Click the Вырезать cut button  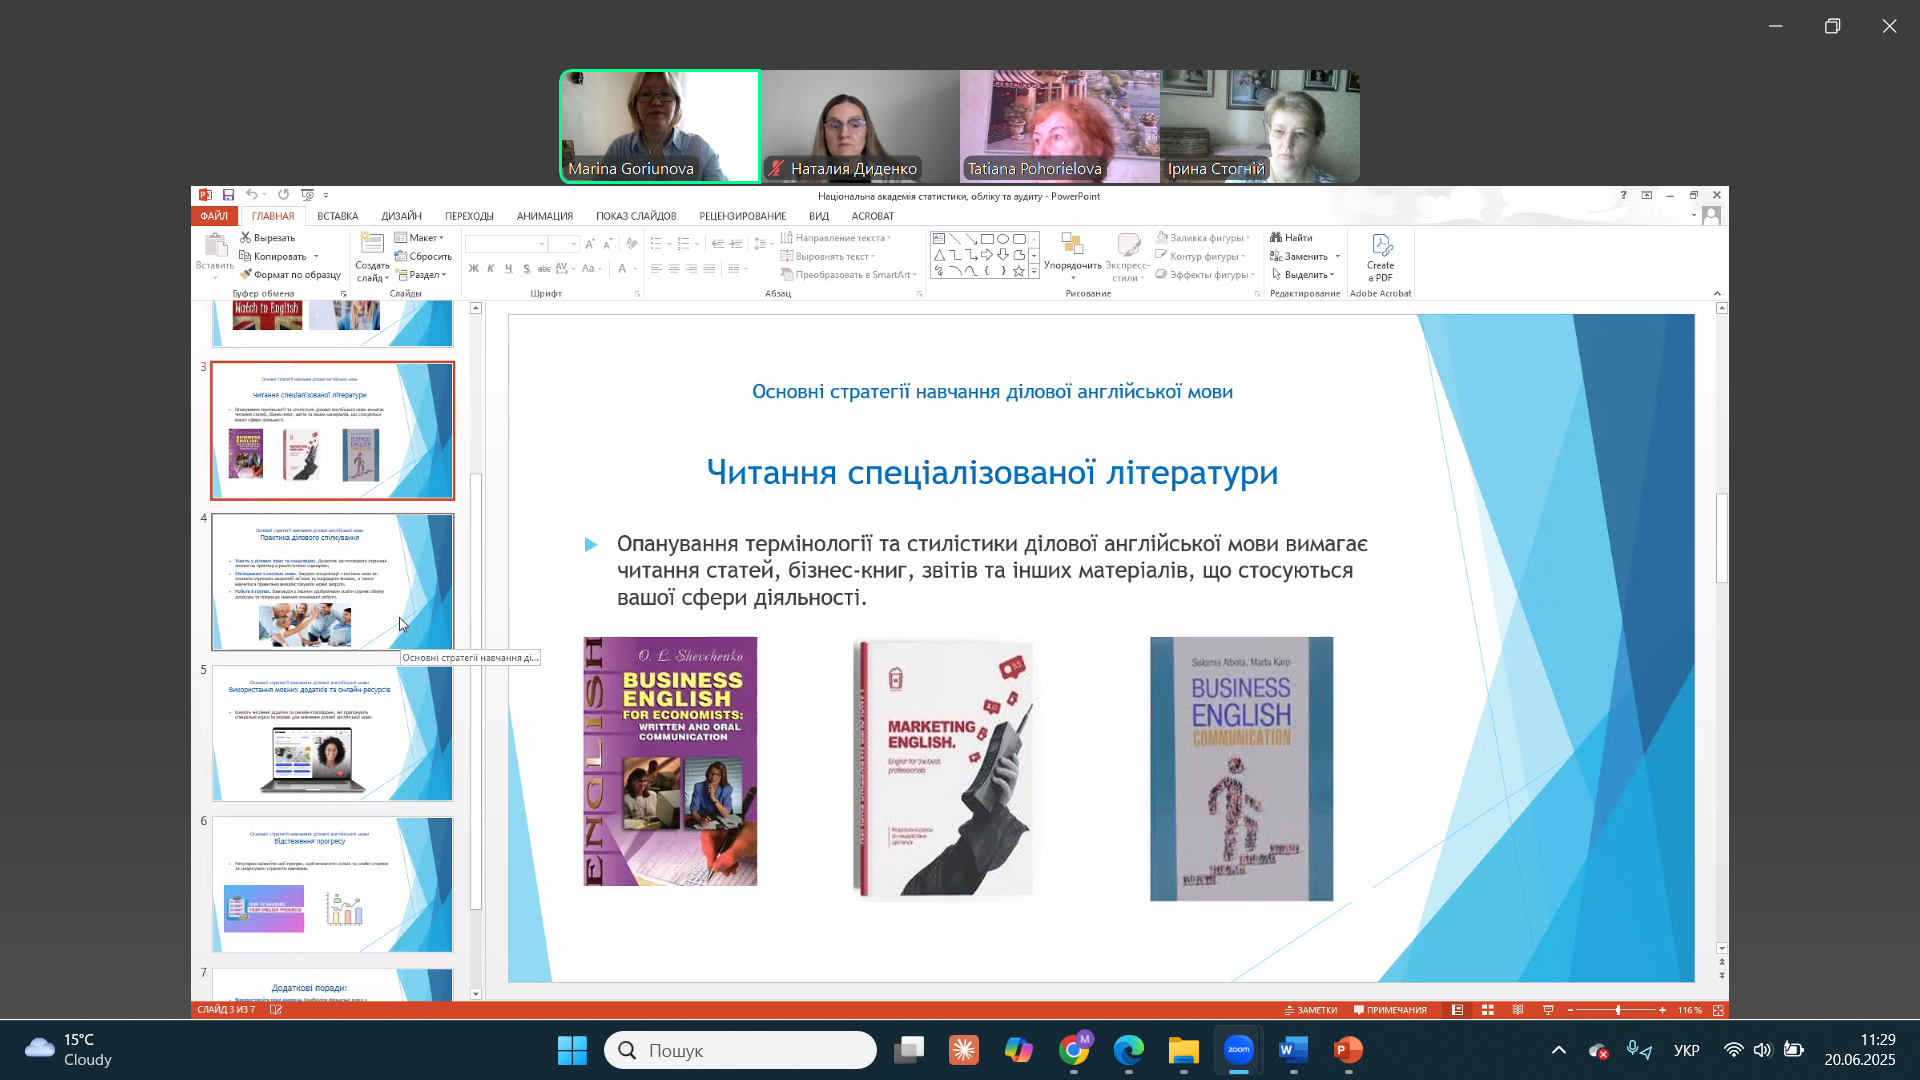click(x=268, y=238)
